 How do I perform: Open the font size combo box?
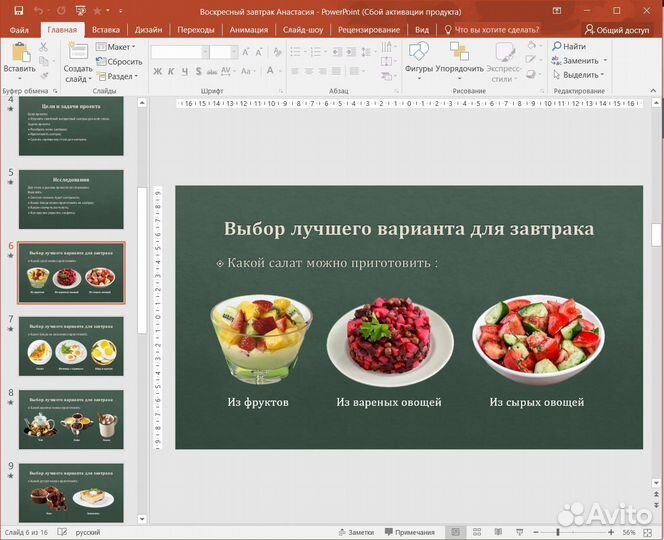click(224, 52)
